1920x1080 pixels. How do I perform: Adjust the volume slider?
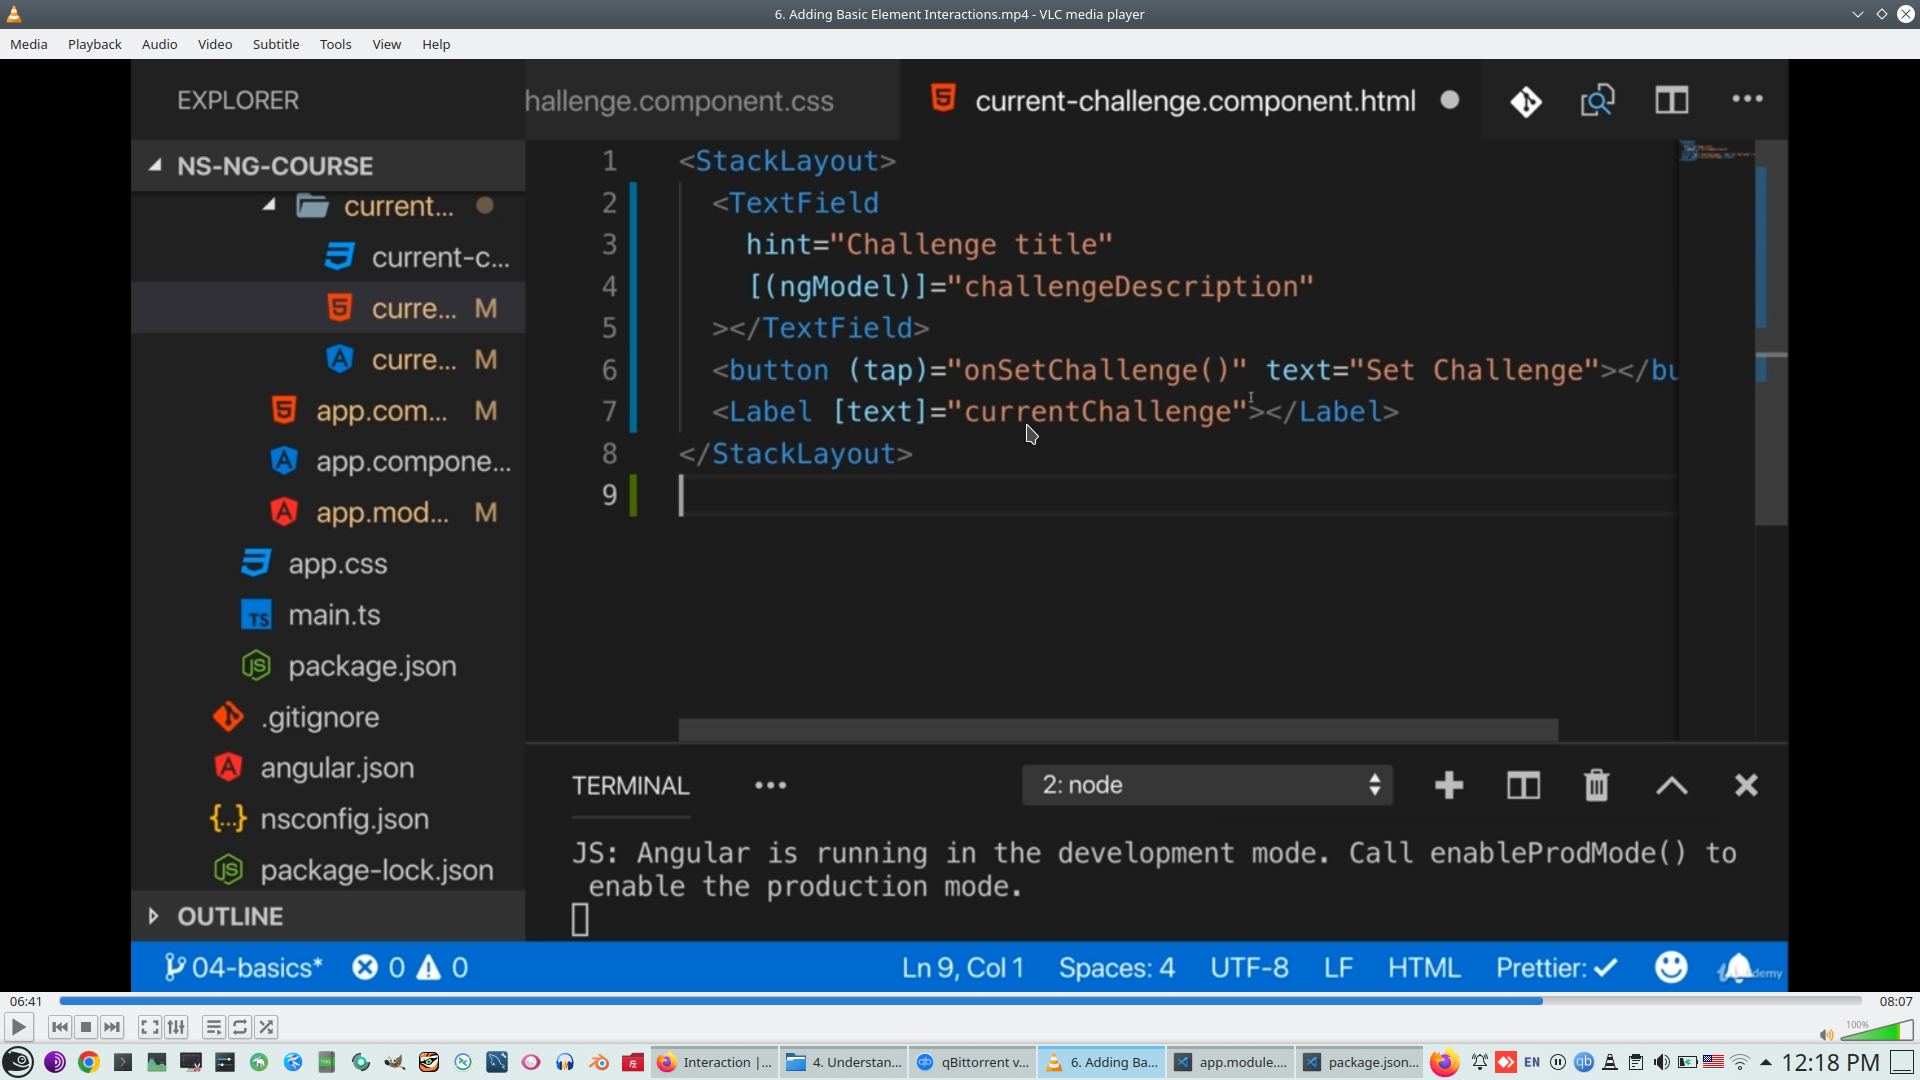coord(1877,1032)
